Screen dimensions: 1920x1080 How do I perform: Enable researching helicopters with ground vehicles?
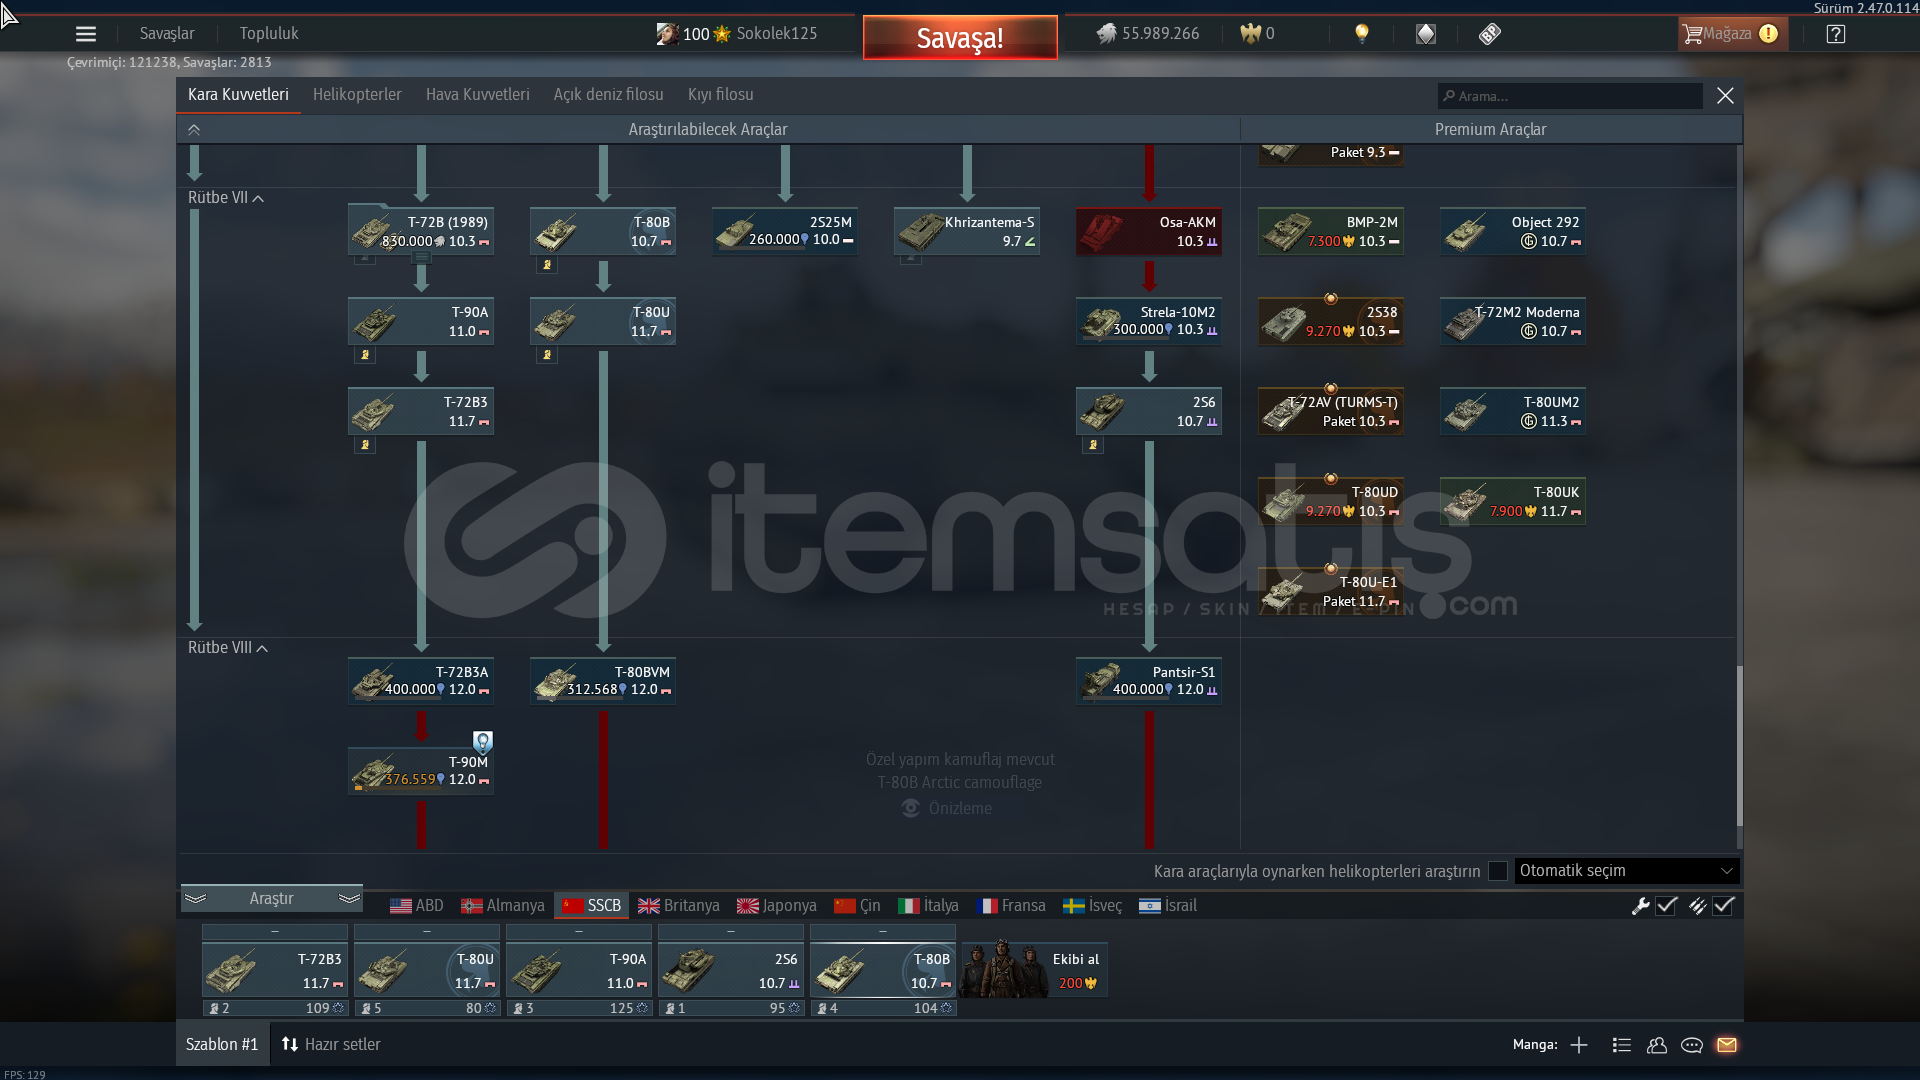tap(1498, 871)
